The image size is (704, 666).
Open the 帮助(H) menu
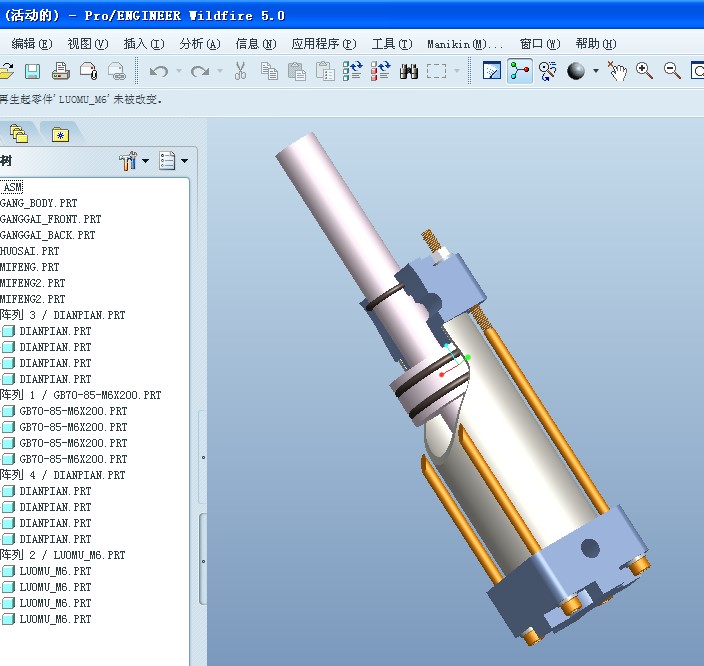pos(596,44)
